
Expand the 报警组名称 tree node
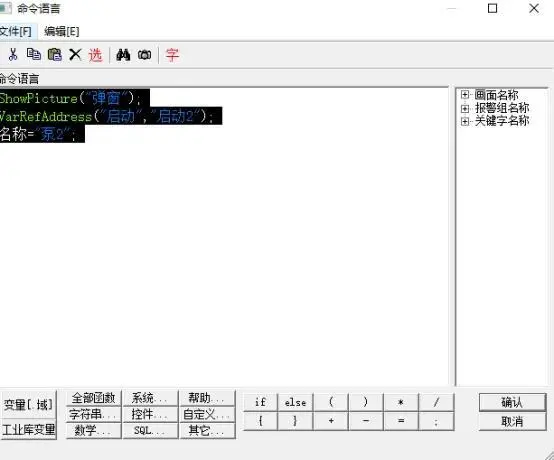coord(465,108)
